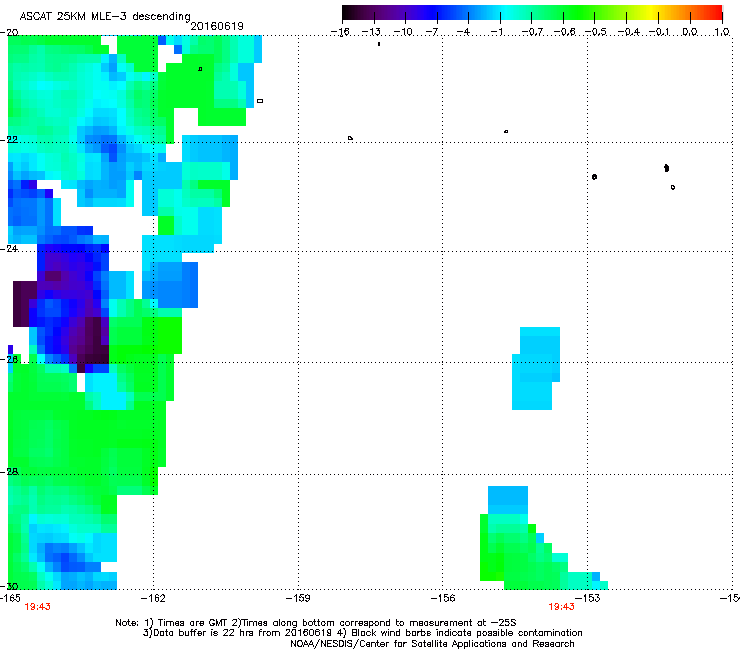Click the red '19:43' time near '-153'
Screen dimensions: 740x650
(561, 607)
